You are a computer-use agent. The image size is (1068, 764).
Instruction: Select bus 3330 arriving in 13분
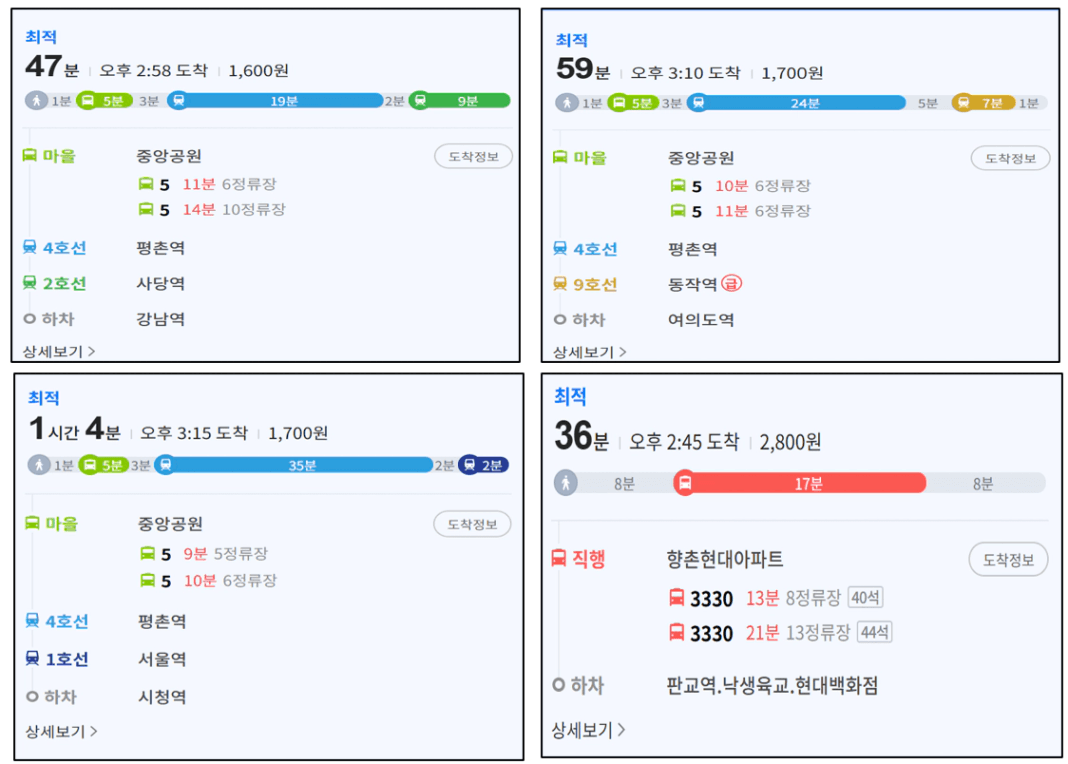pos(776,599)
